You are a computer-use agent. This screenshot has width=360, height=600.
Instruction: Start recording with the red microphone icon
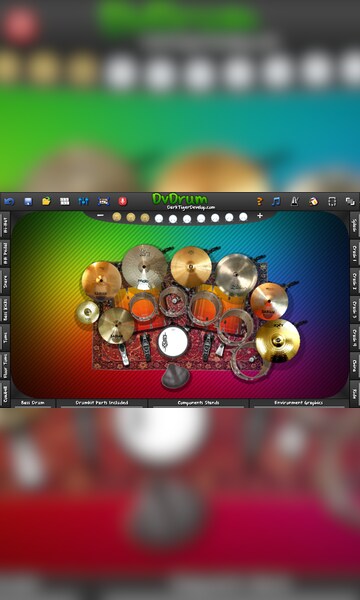tap(122, 201)
